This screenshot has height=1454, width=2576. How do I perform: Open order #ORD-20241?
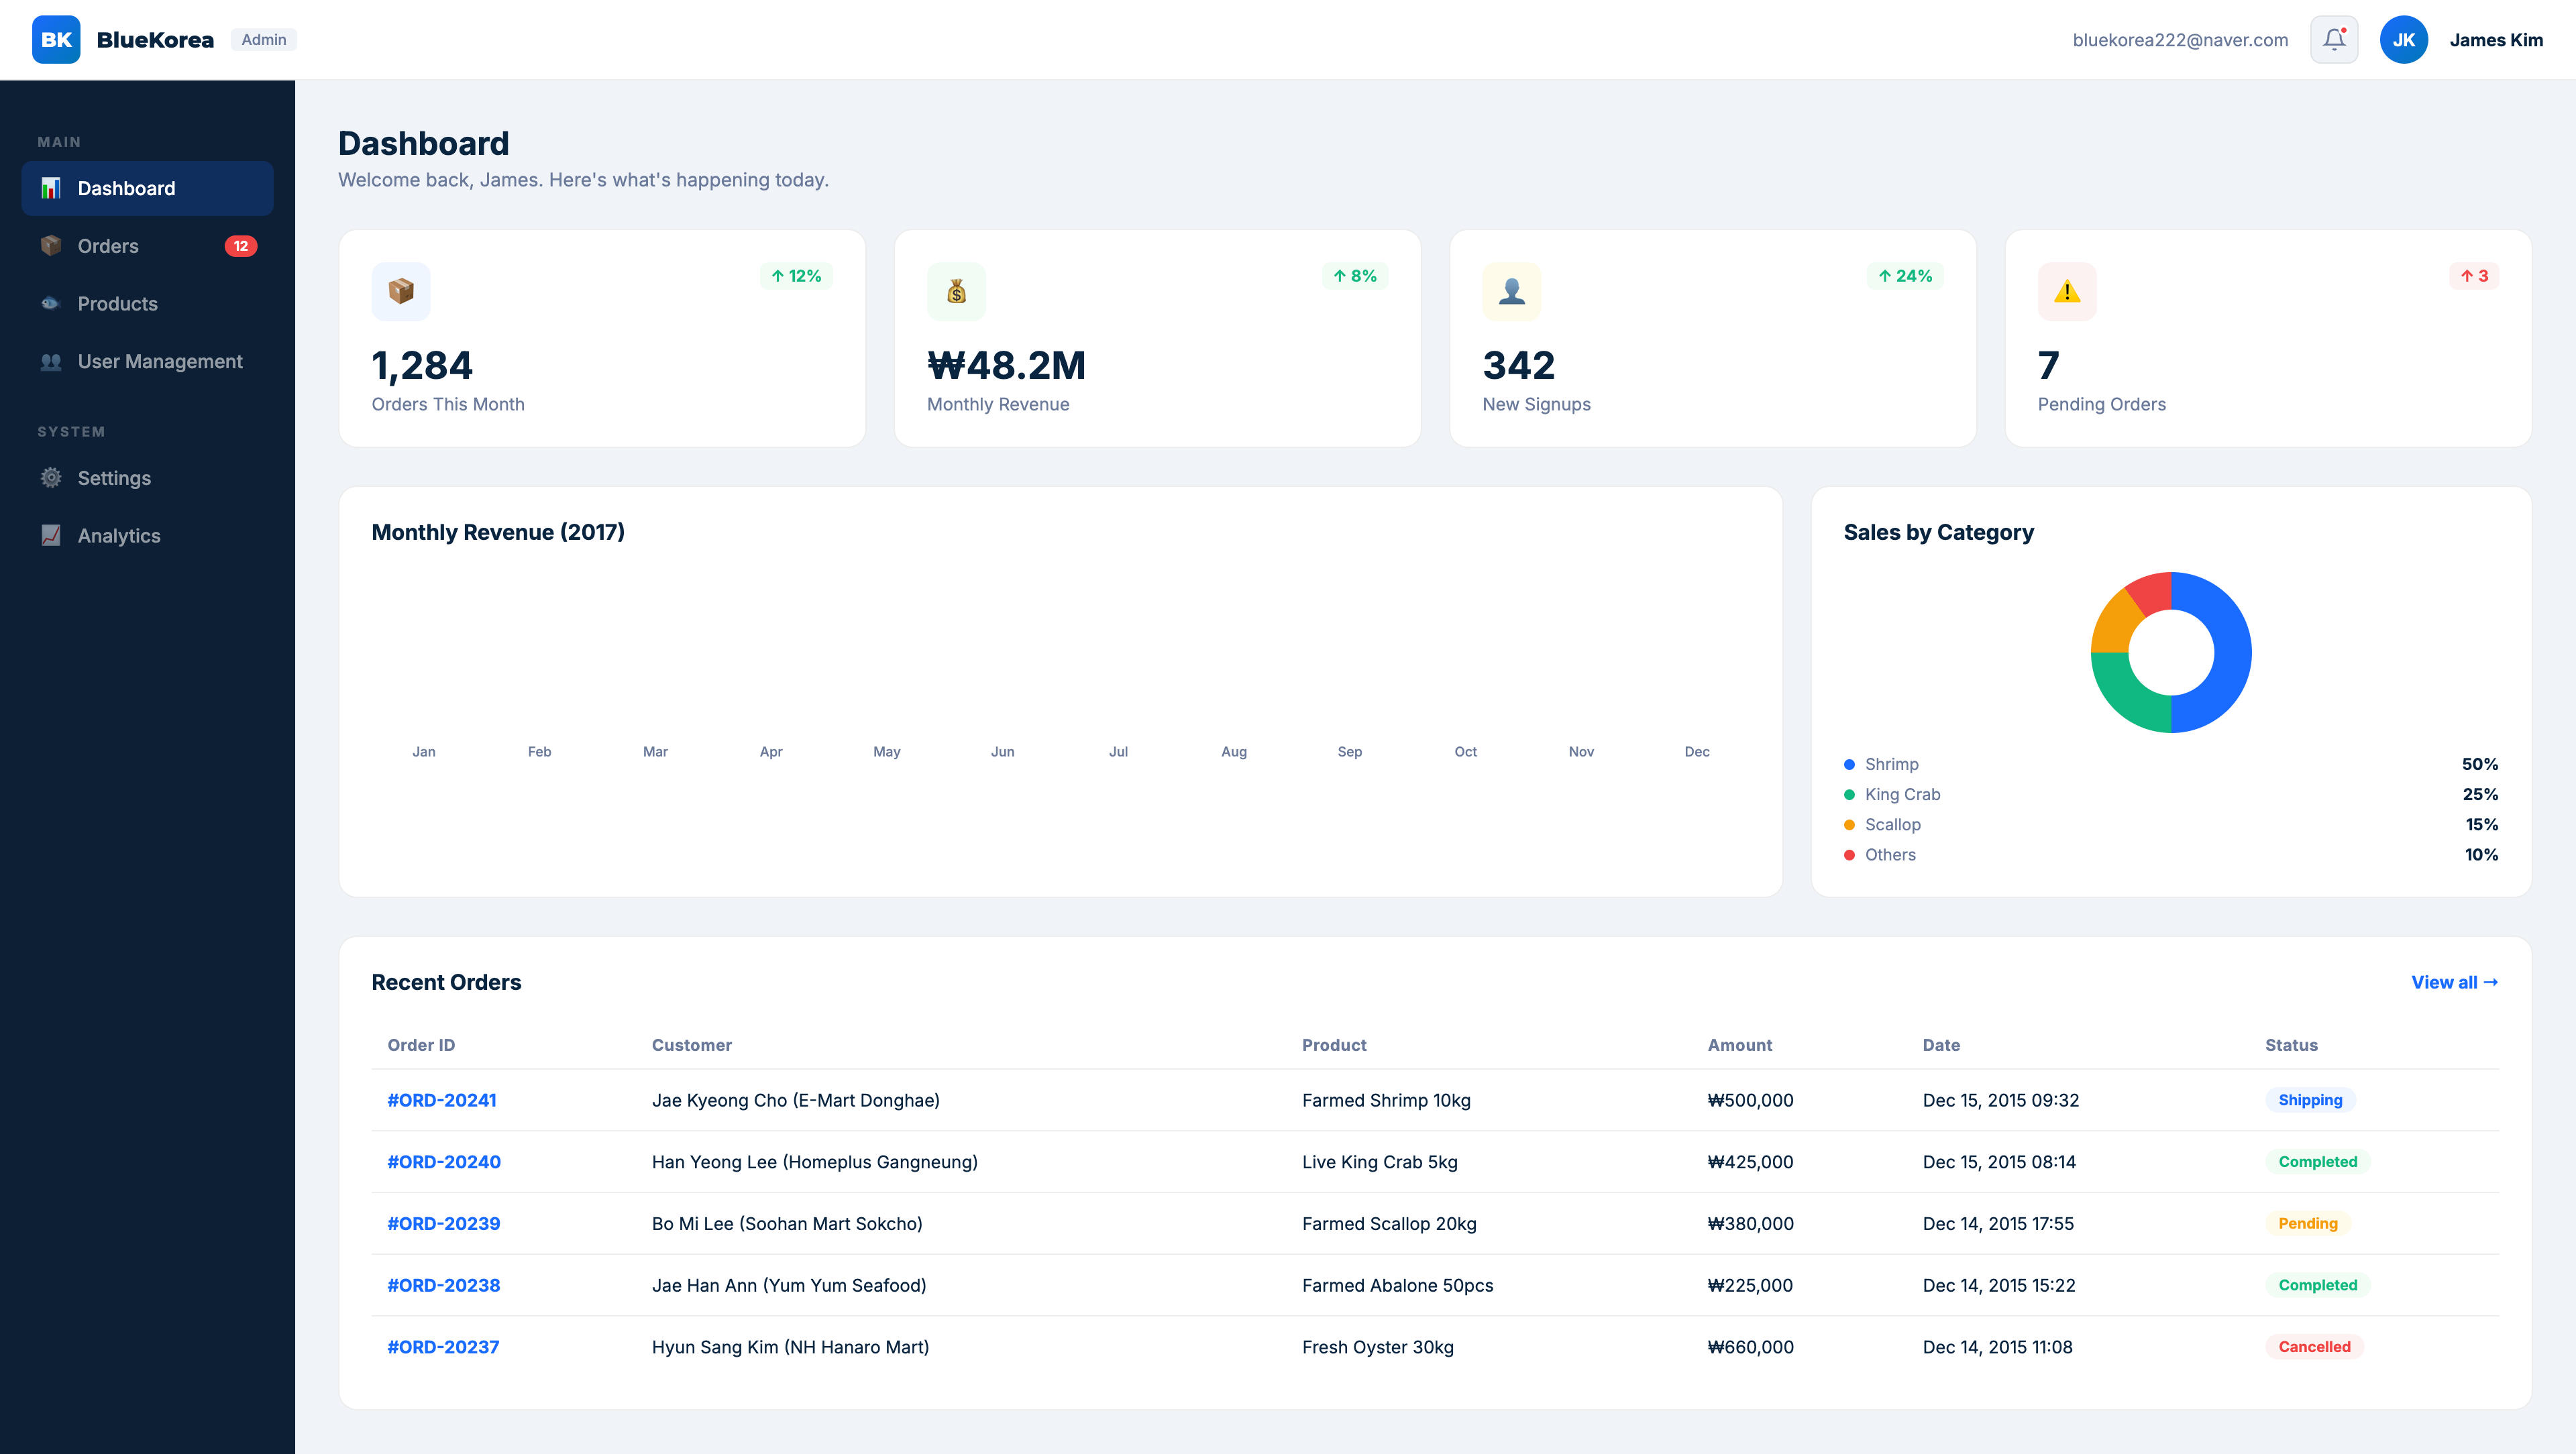coord(442,1100)
